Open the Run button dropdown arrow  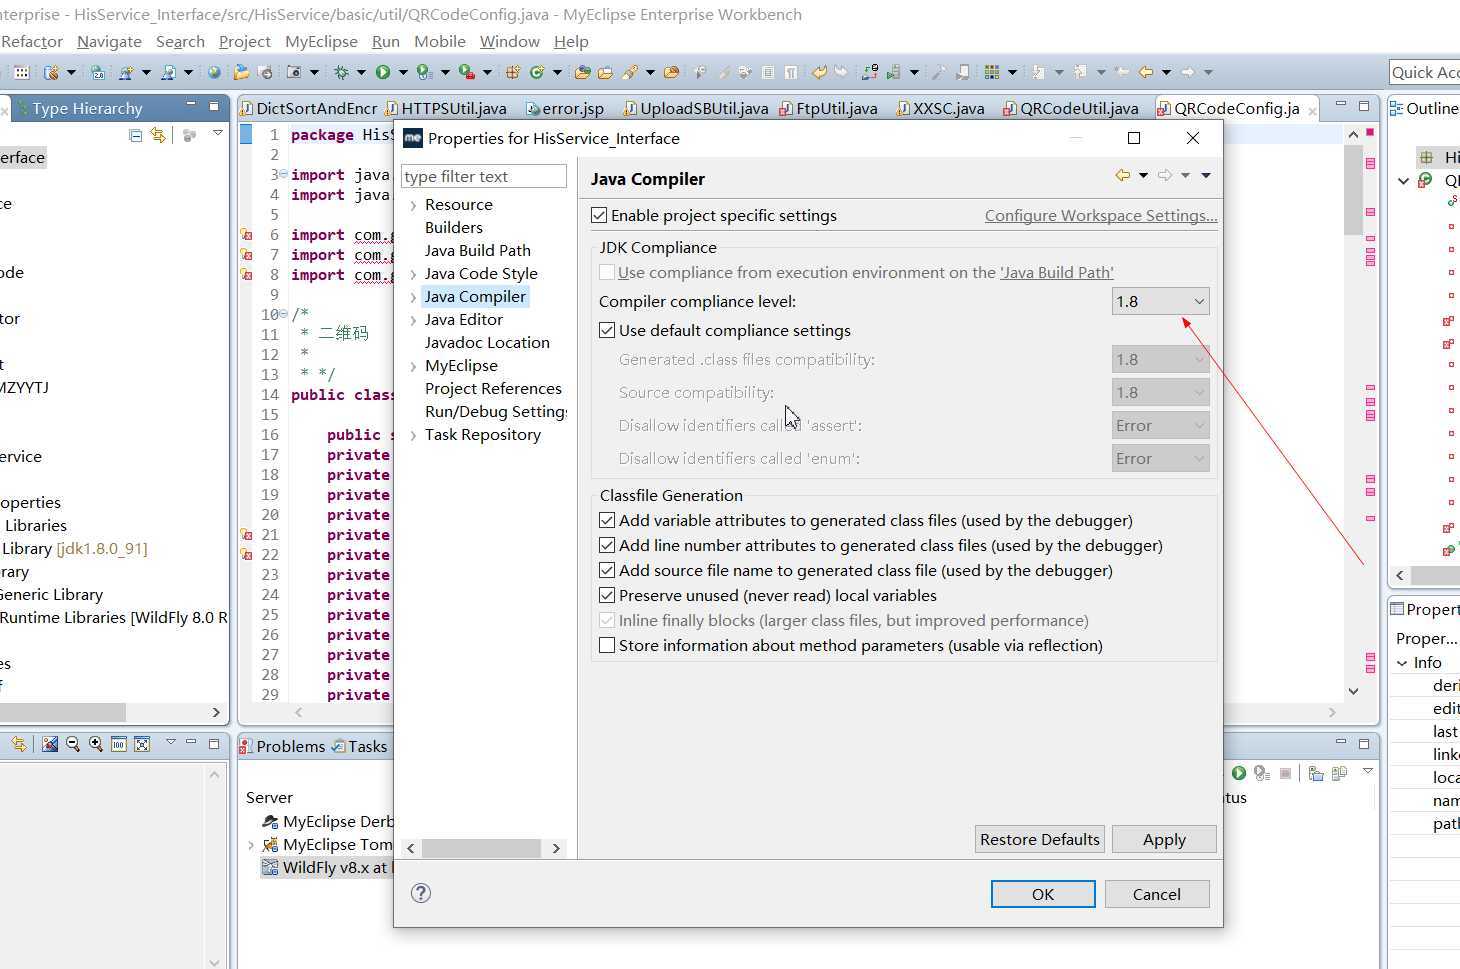pyautogui.click(x=403, y=72)
